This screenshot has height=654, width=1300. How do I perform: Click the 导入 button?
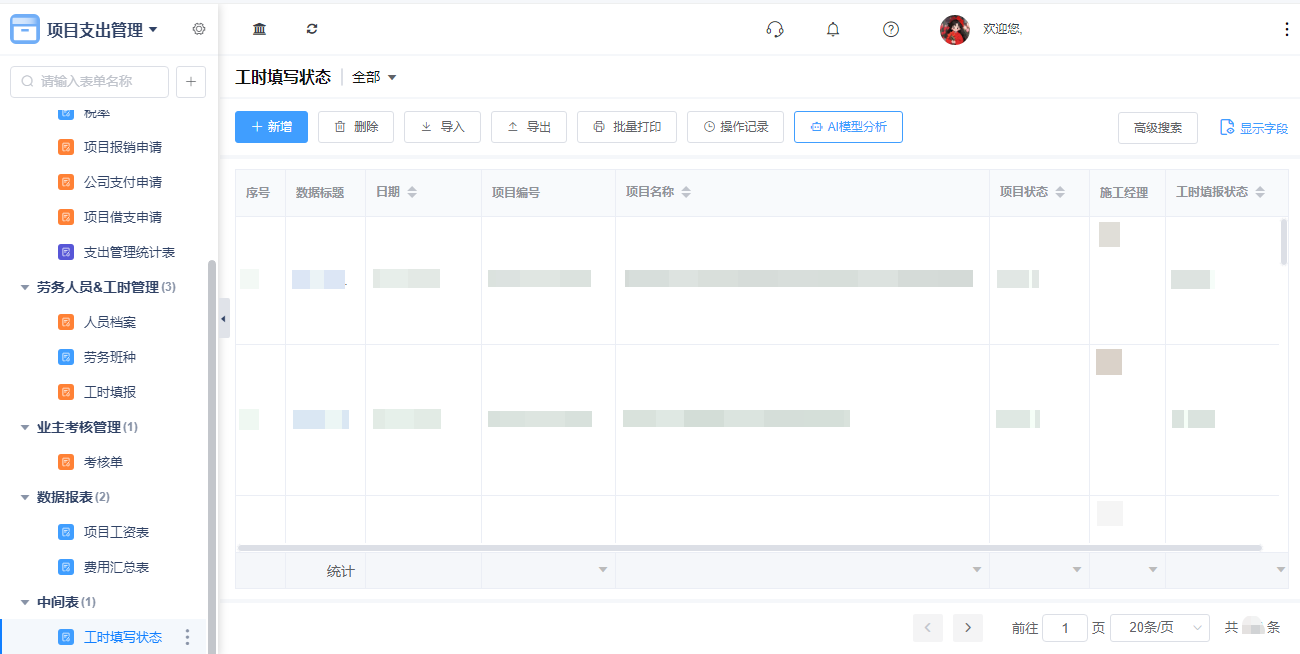click(442, 127)
